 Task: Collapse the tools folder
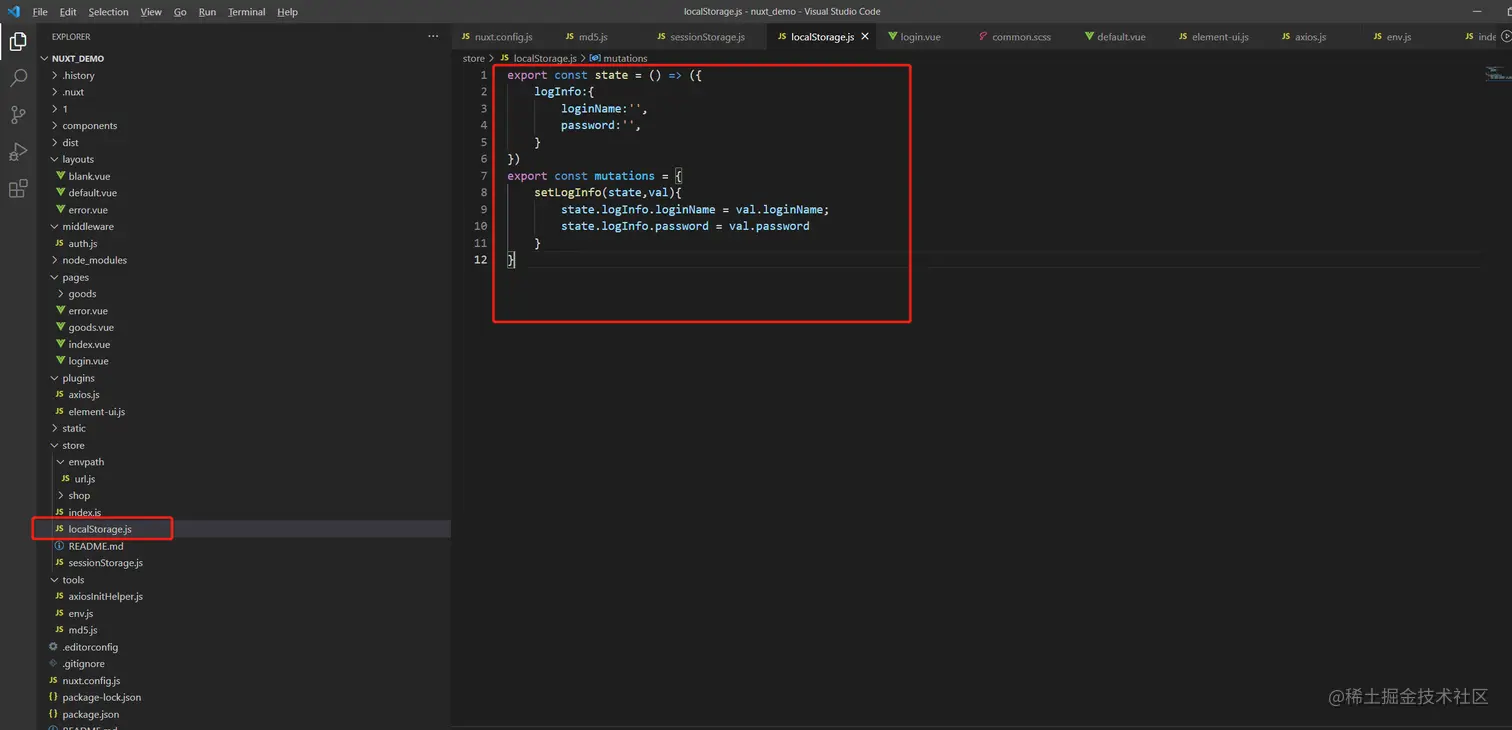coord(73,580)
